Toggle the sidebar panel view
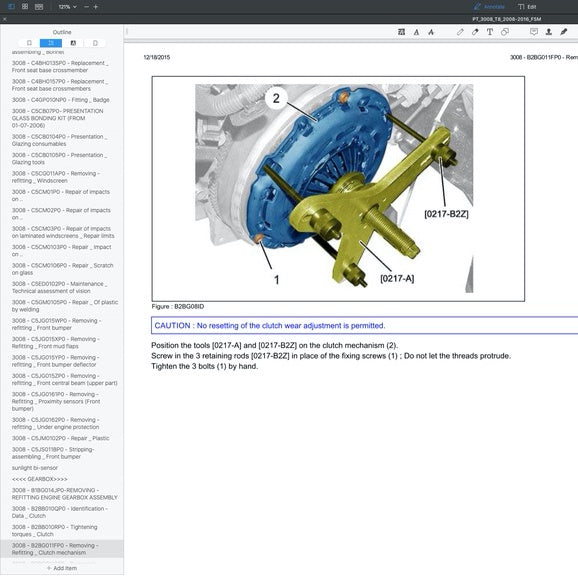Viewport: 578px width, 578px height. [x=11, y=7]
